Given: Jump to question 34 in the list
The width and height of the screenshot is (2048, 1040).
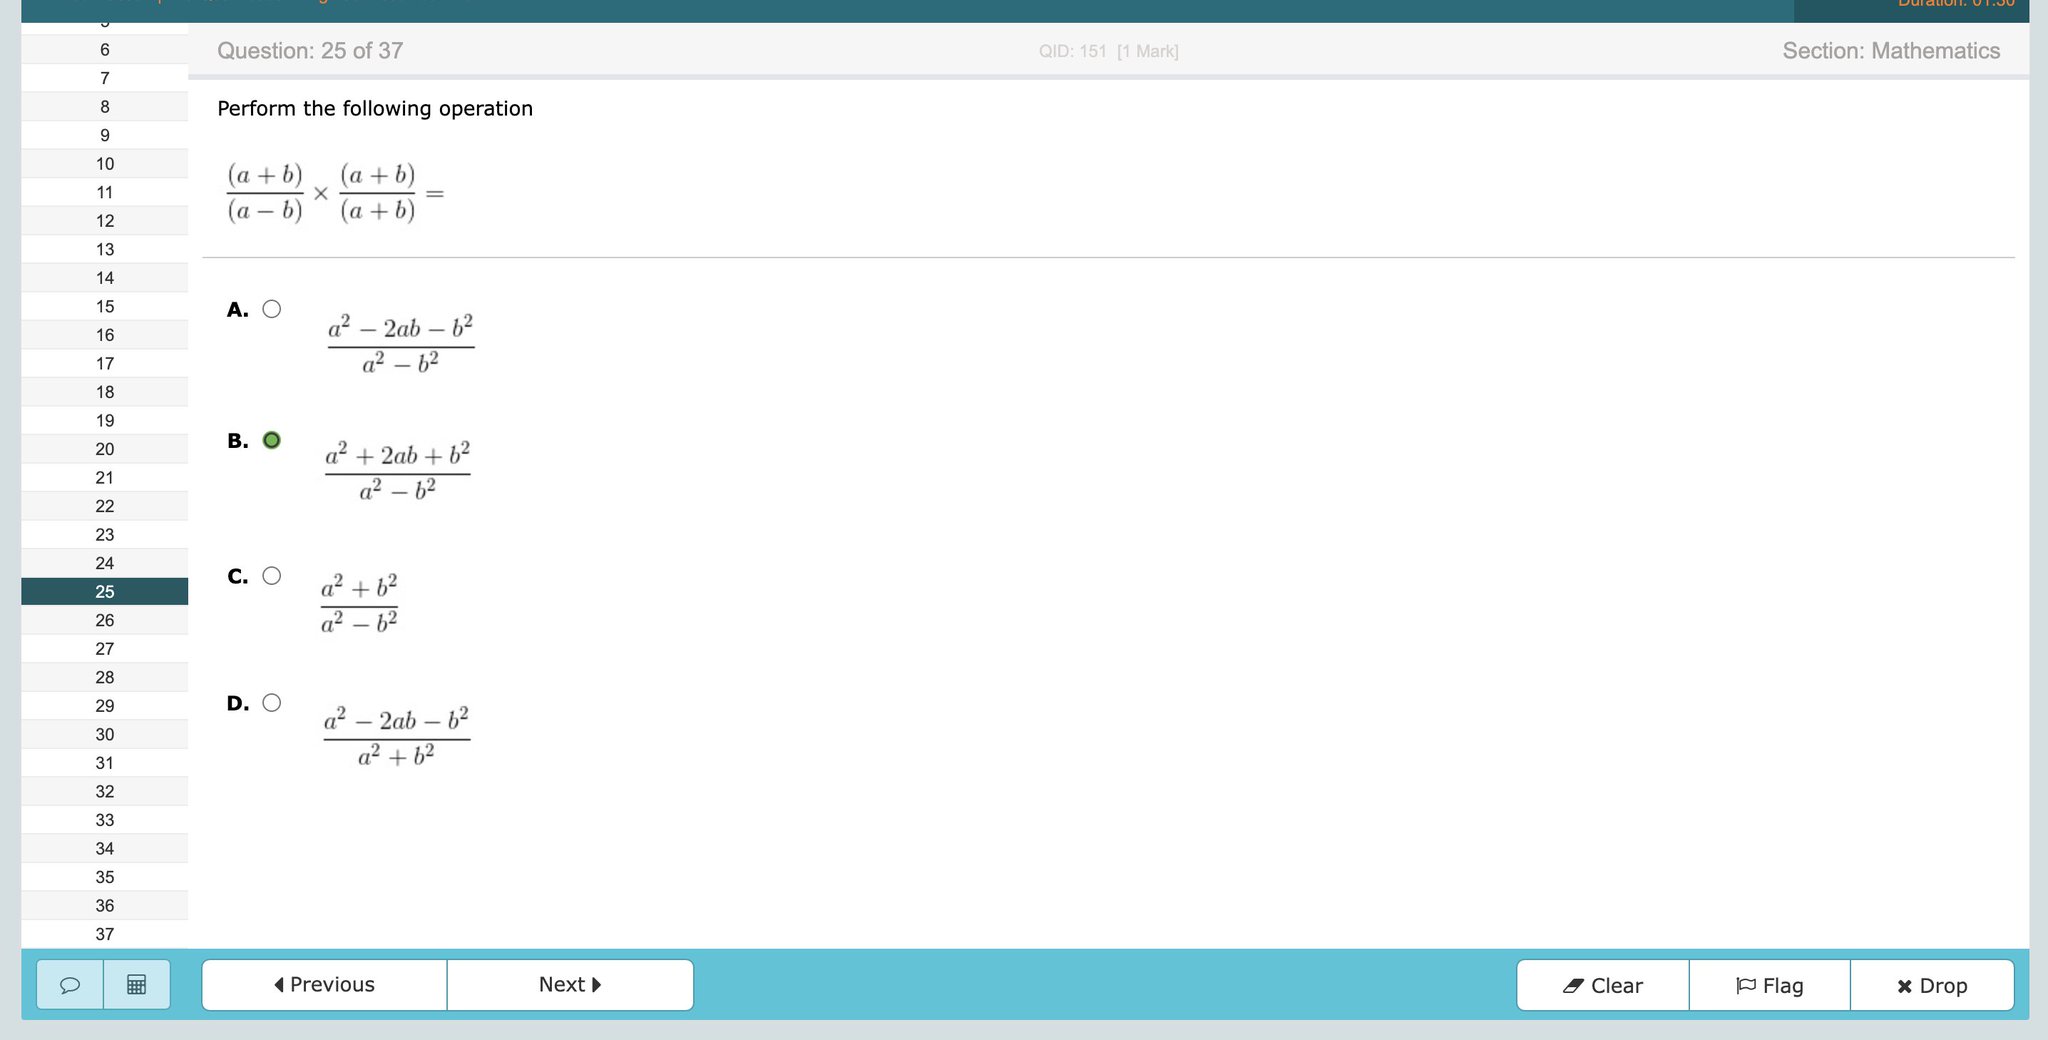Looking at the screenshot, I should pyautogui.click(x=105, y=848).
